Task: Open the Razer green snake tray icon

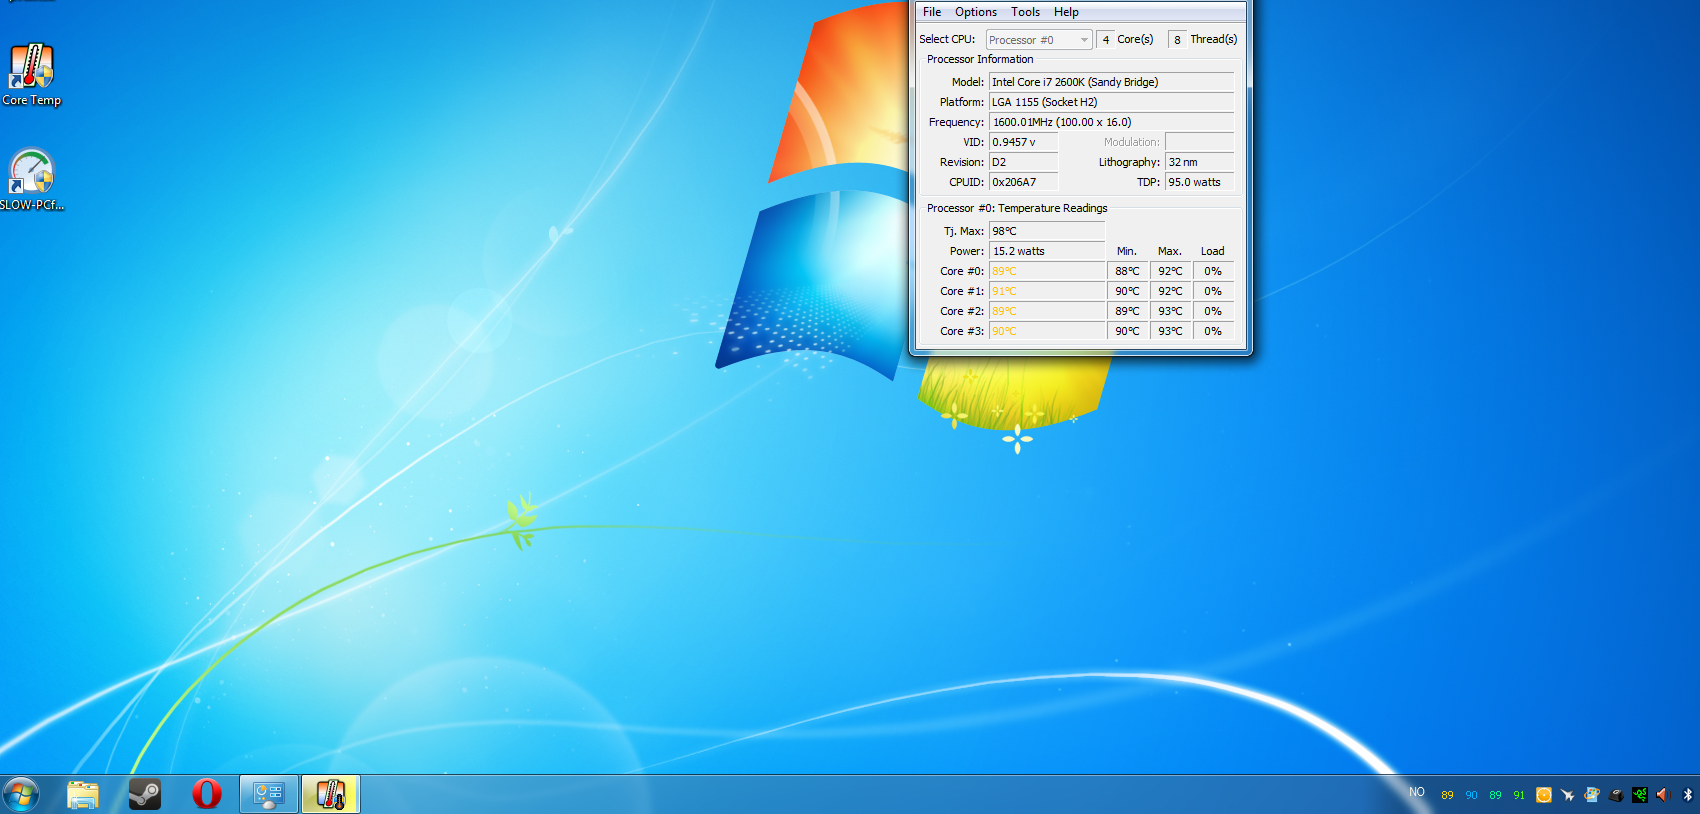Action: [1640, 795]
